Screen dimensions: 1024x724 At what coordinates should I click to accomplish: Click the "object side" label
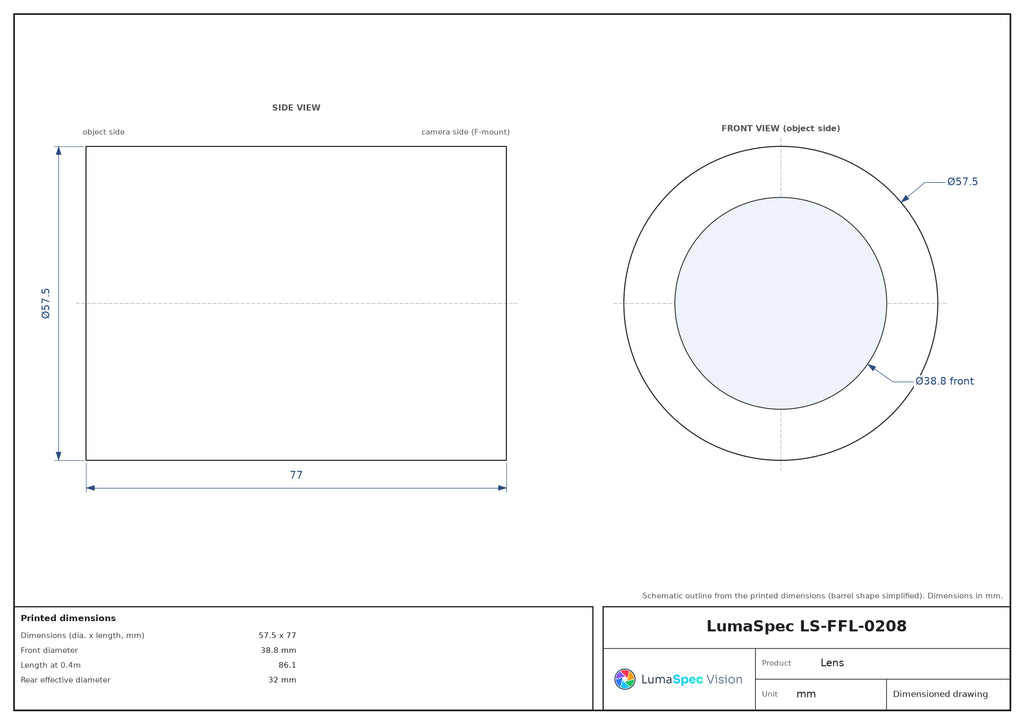click(103, 132)
